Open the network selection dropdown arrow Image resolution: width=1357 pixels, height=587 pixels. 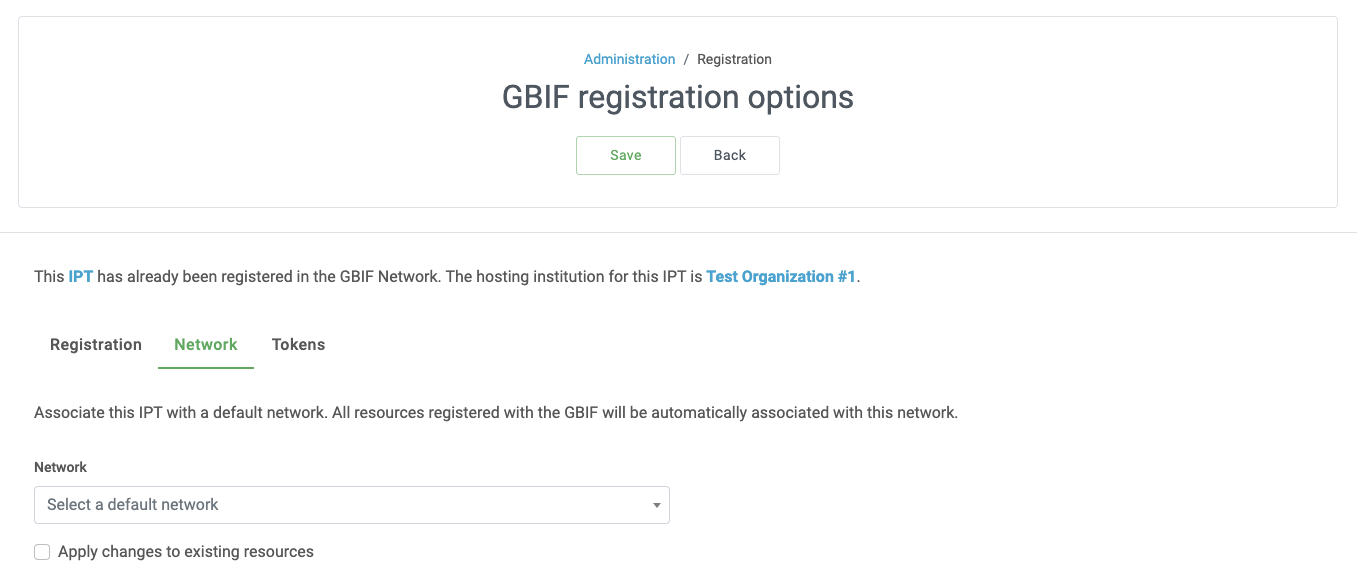(x=657, y=504)
